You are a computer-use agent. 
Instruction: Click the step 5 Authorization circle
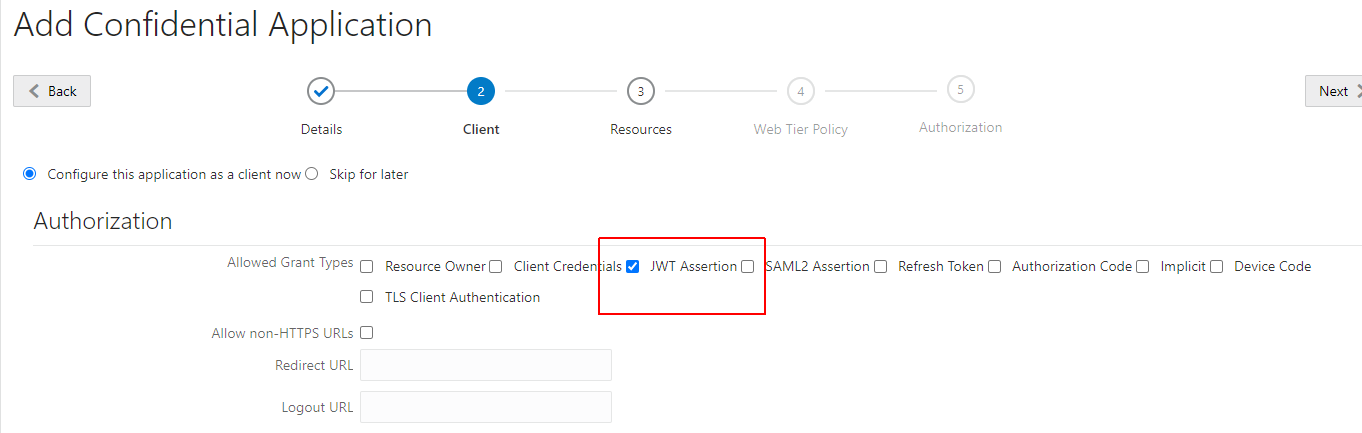click(x=960, y=90)
